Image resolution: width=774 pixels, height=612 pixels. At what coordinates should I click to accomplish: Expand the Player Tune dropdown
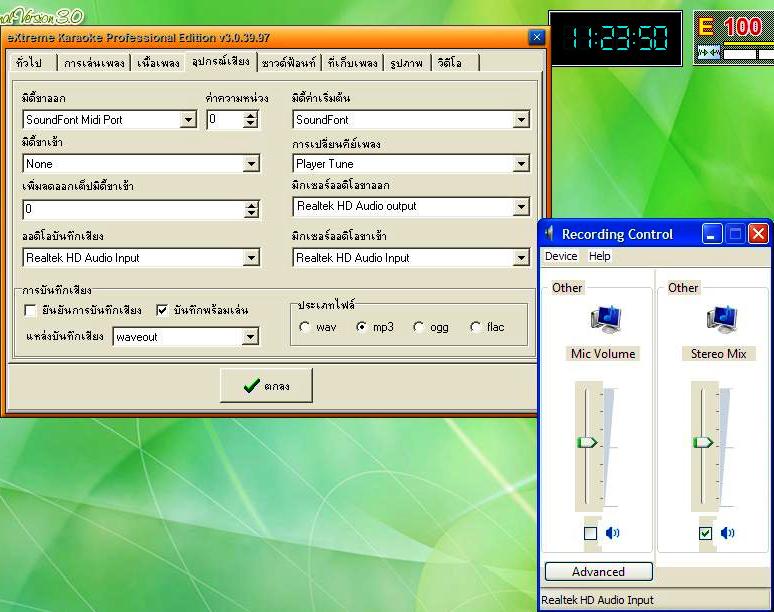point(521,163)
